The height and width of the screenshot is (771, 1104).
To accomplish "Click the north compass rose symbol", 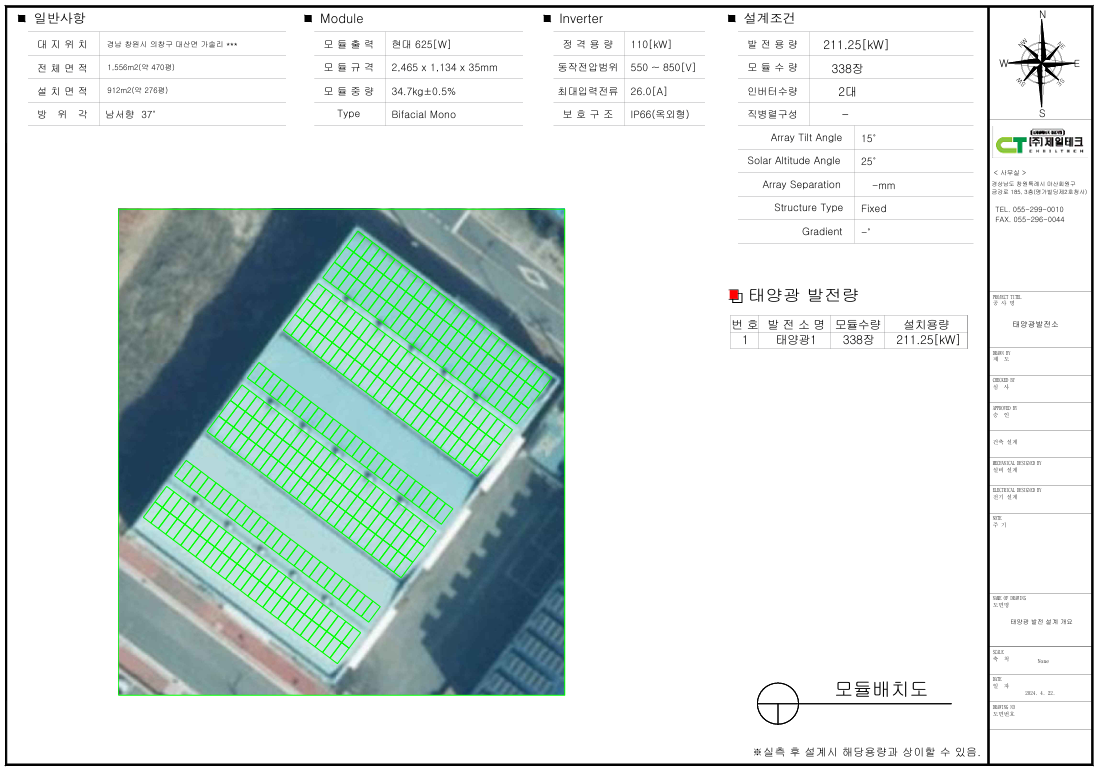I will (1042, 62).
